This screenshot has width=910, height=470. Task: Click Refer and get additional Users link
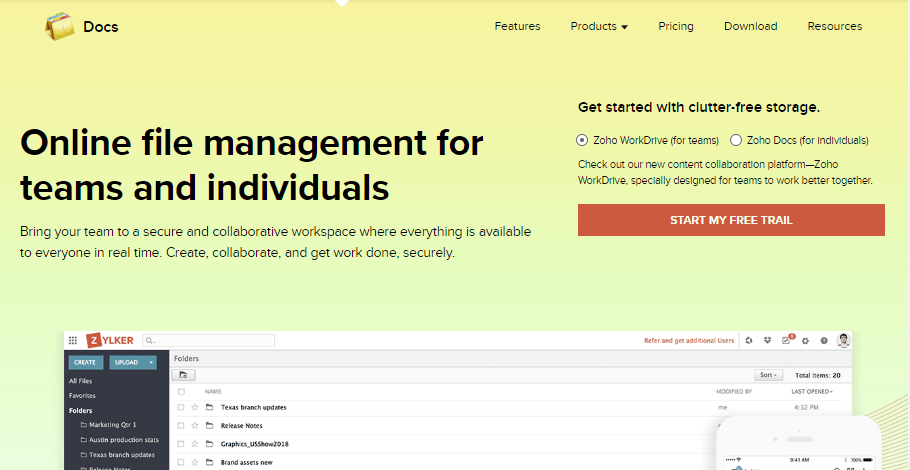coord(689,341)
